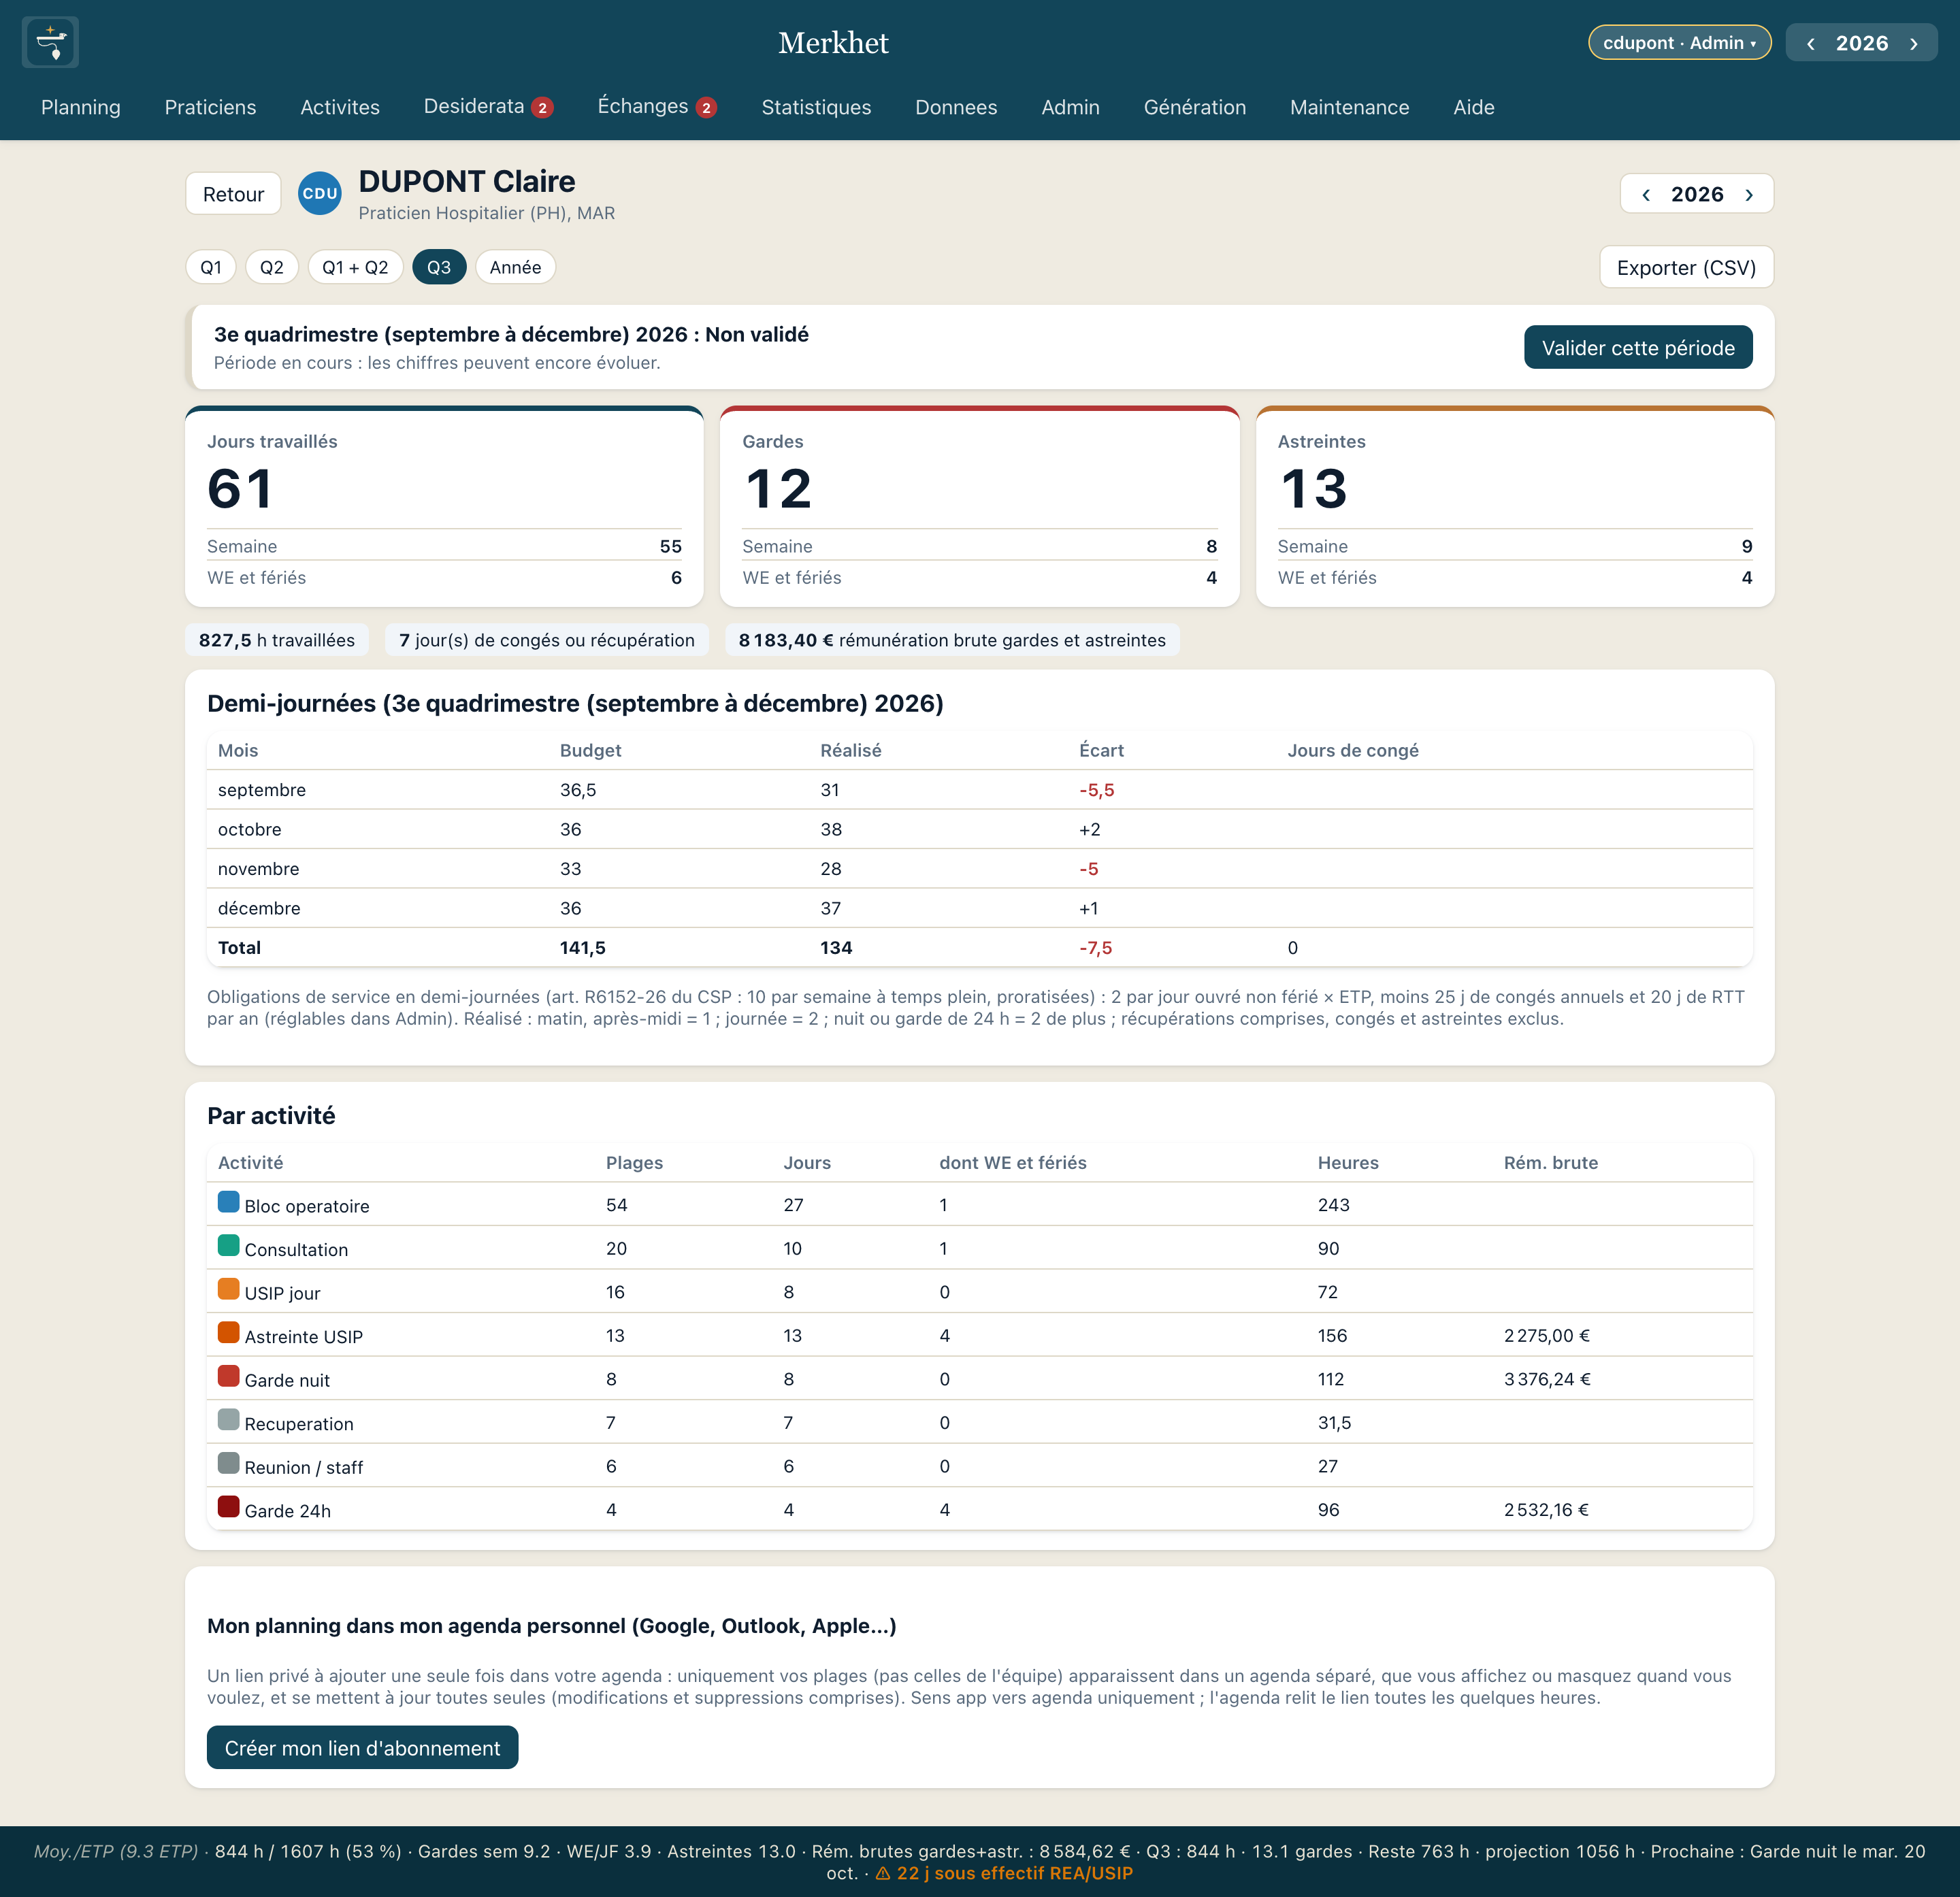Viewport: 1960px width, 1897px height.
Task: Click Astreinte USIP color swatch
Action: [x=228, y=1332]
